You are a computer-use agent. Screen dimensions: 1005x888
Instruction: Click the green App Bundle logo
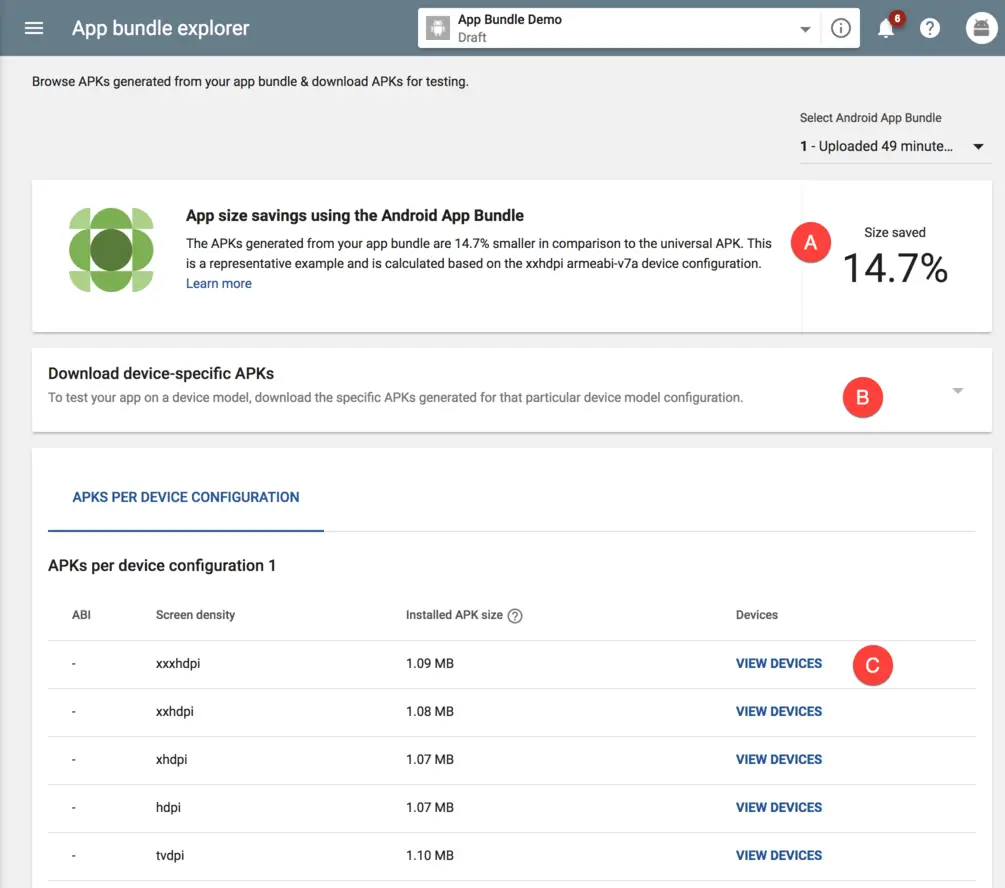point(110,250)
